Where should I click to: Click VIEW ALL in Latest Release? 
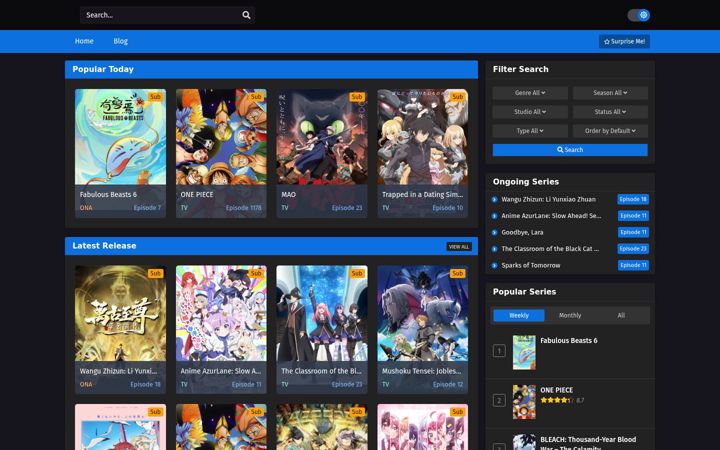click(x=459, y=247)
